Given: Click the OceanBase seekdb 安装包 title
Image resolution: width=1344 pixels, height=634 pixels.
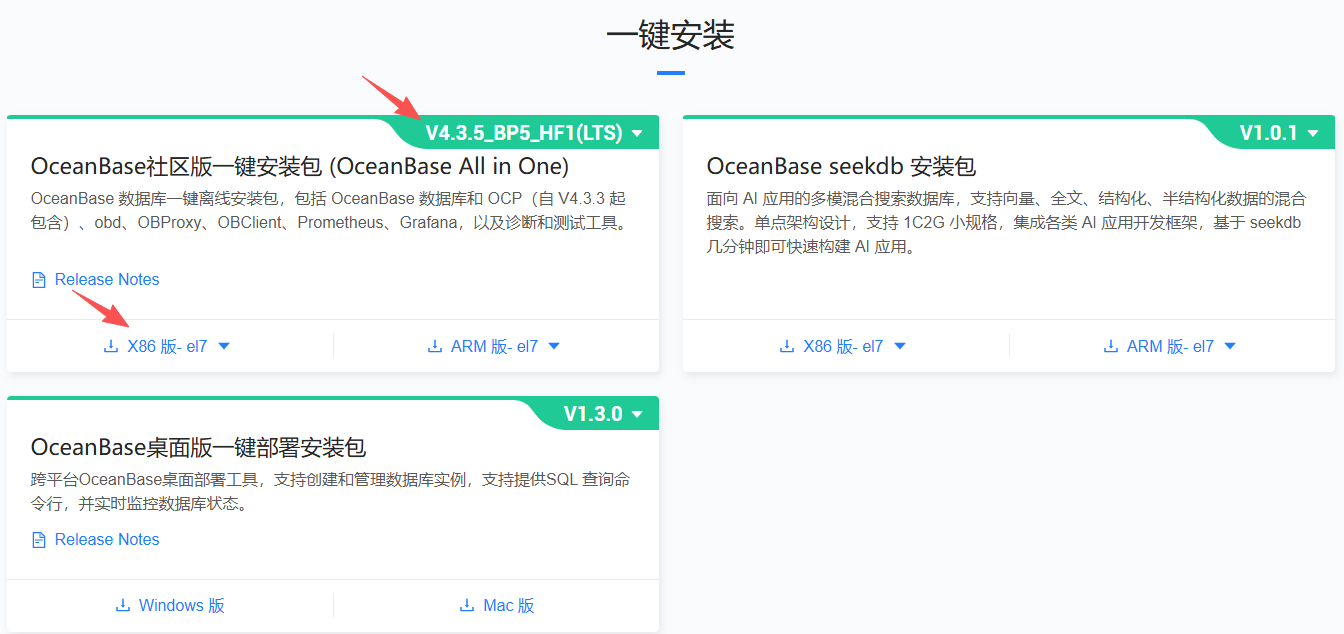Looking at the screenshot, I should click(x=841, y=166).
